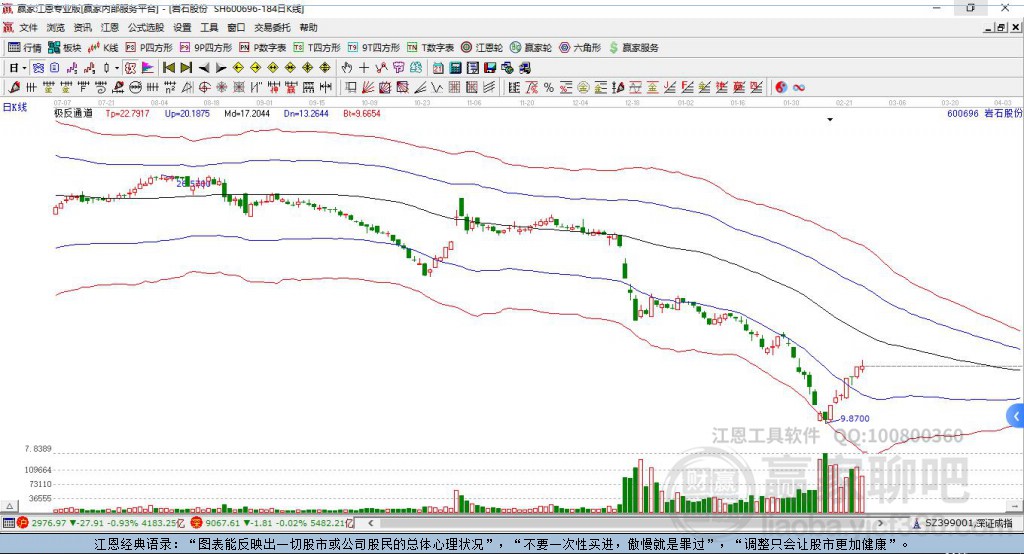
Task: Click the 深 index status icon
Action: coord(196,523)
